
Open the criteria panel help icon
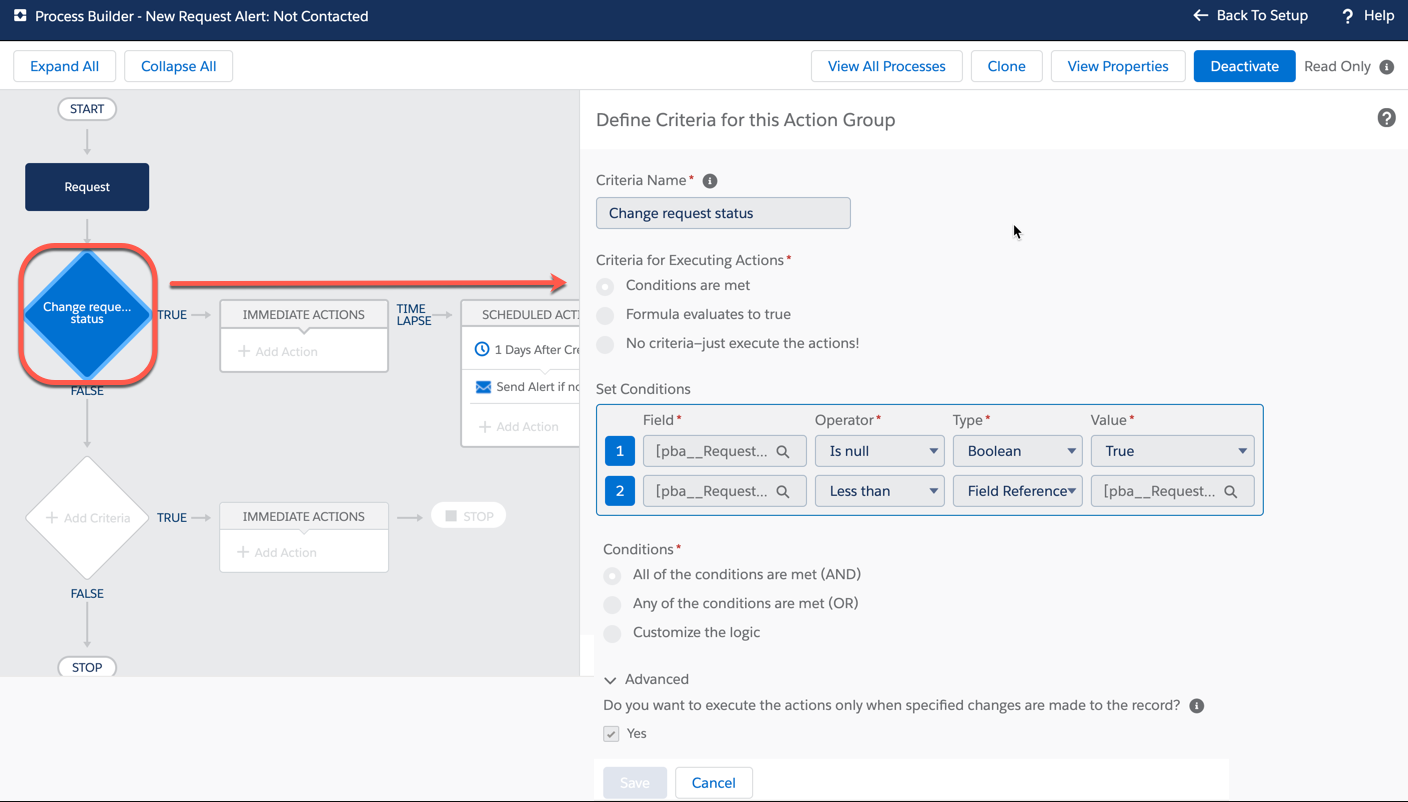click(x=1386, y=117)
